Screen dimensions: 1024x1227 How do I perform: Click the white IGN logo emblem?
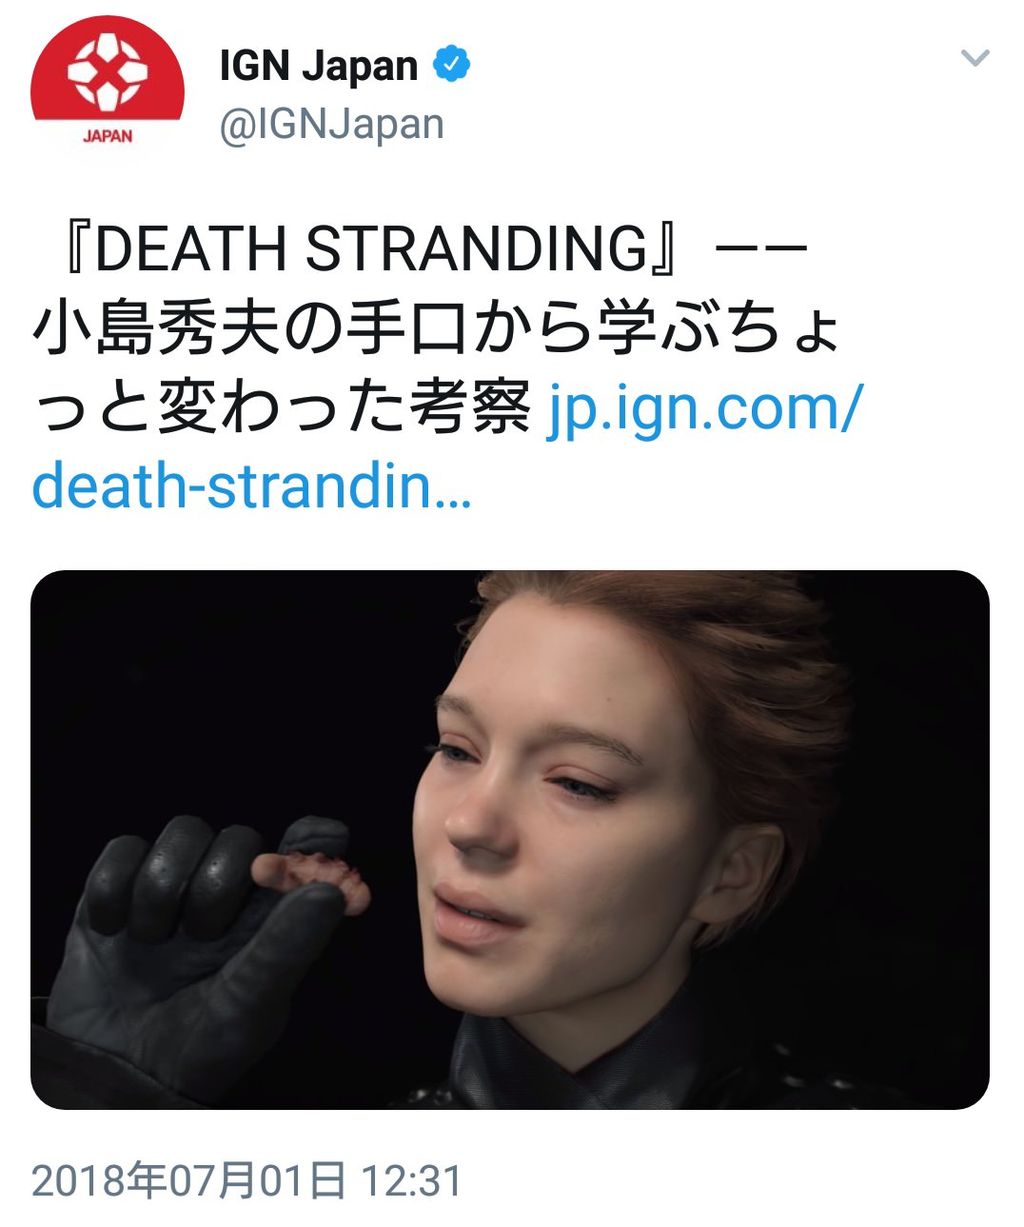[107, 71]
